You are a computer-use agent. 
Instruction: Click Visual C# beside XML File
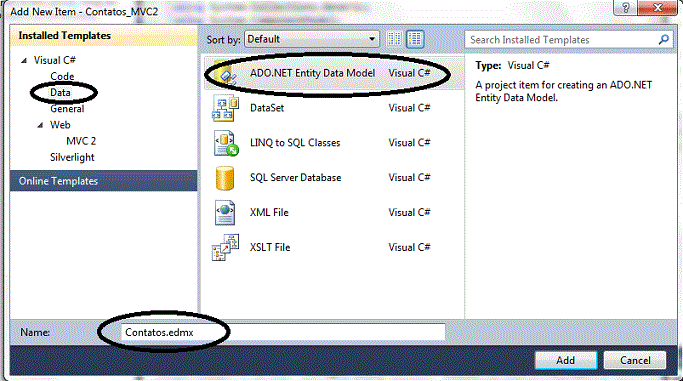[x=409, y=212]
